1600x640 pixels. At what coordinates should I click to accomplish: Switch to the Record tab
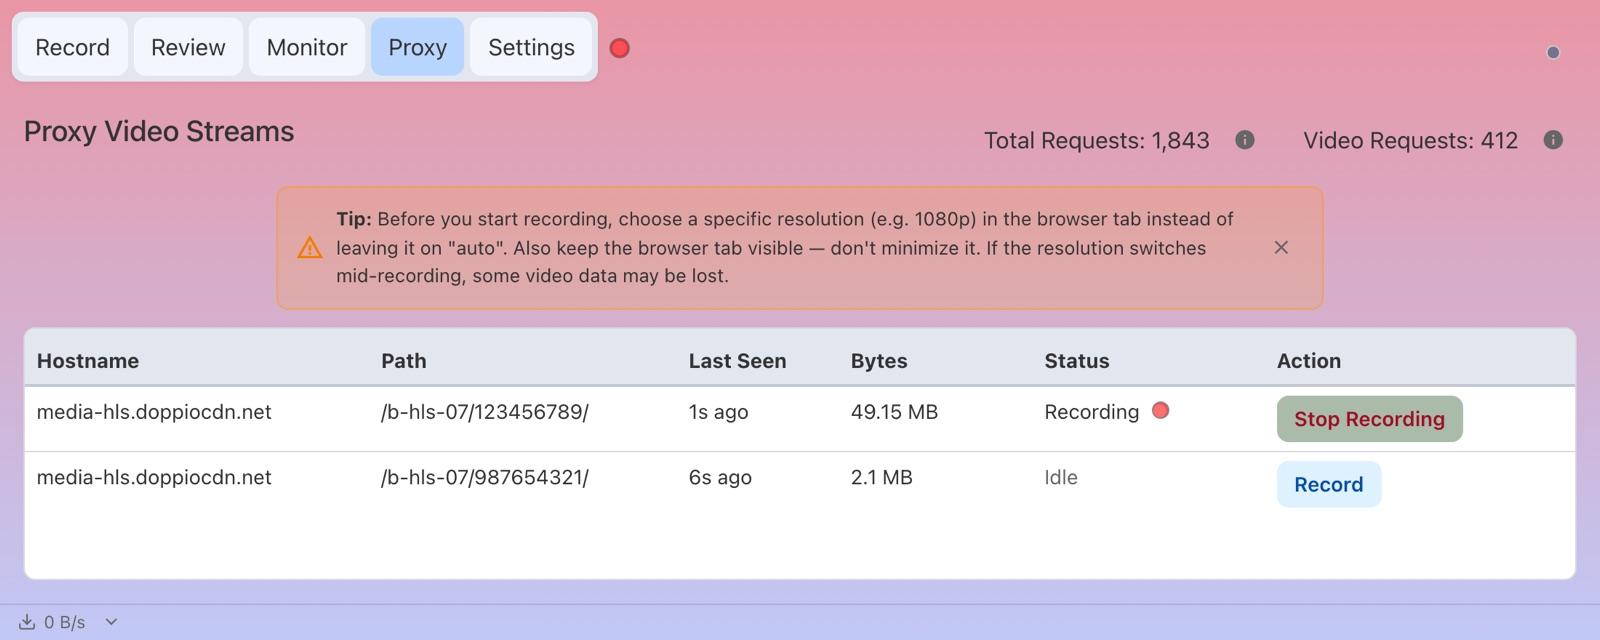72,47
